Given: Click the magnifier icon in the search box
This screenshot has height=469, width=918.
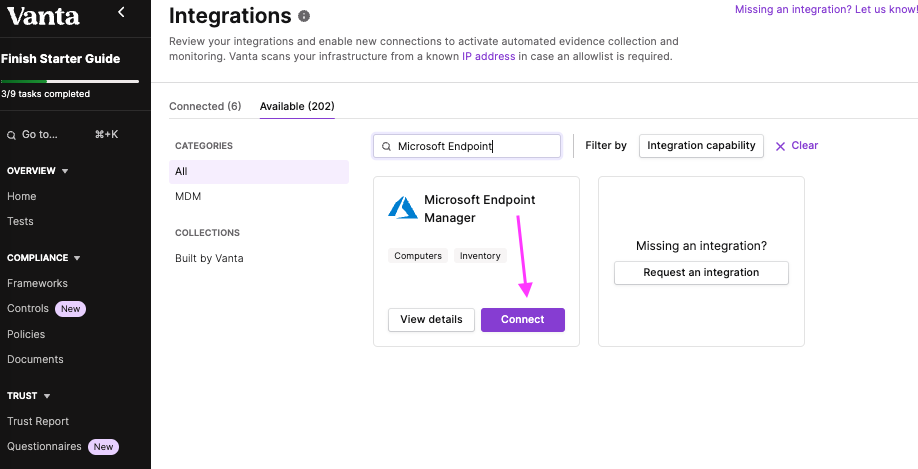Looking at the screenshot, I should (x=386, y=146).
